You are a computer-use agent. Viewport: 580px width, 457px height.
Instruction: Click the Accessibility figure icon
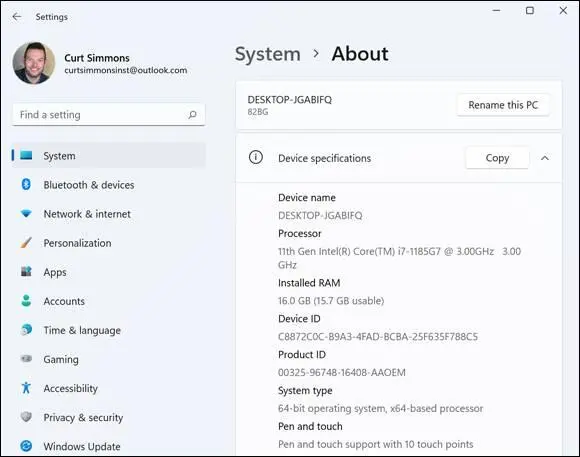pyautogui.click(x=26, y=388)
